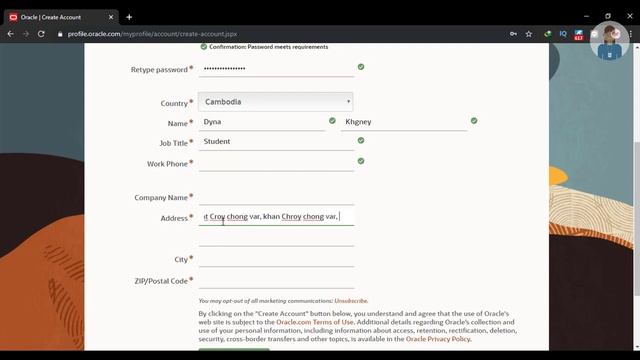The height and width of the screenshot is (360, 640).
Task: Click the padlock site info icon
Action: coord(60,34)
